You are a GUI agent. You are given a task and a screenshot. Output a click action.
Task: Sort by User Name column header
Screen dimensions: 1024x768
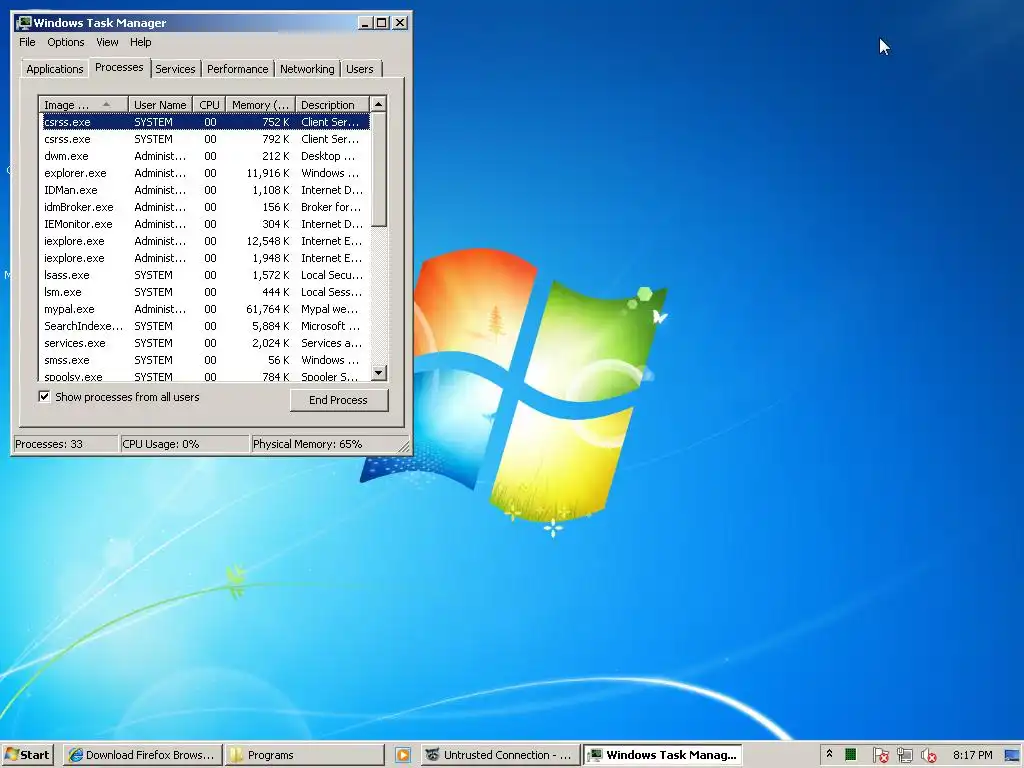click(160, 104)
